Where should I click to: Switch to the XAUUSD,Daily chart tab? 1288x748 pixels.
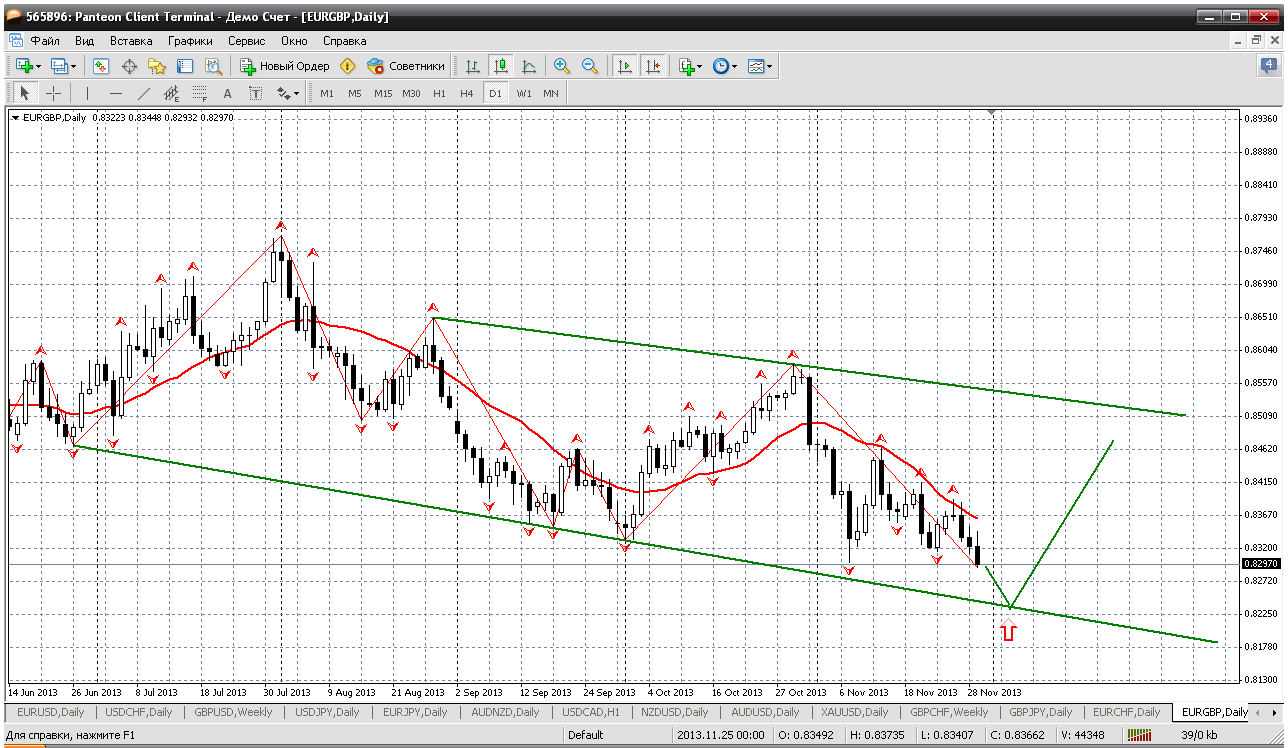[853, 712]
